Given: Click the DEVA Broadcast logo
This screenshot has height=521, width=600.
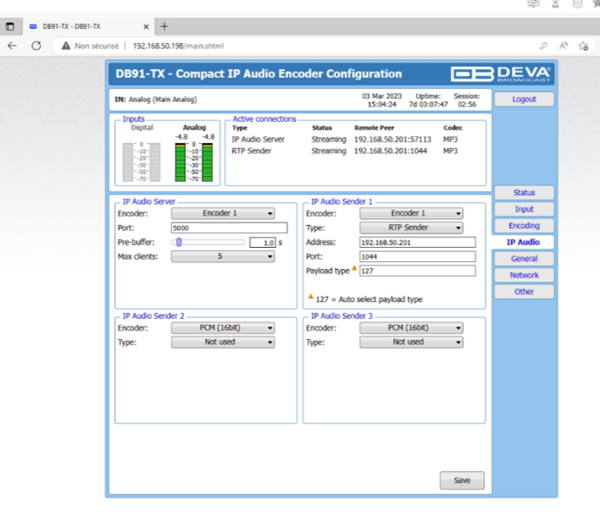Looking at the screenshot, I should coord(501,74).
